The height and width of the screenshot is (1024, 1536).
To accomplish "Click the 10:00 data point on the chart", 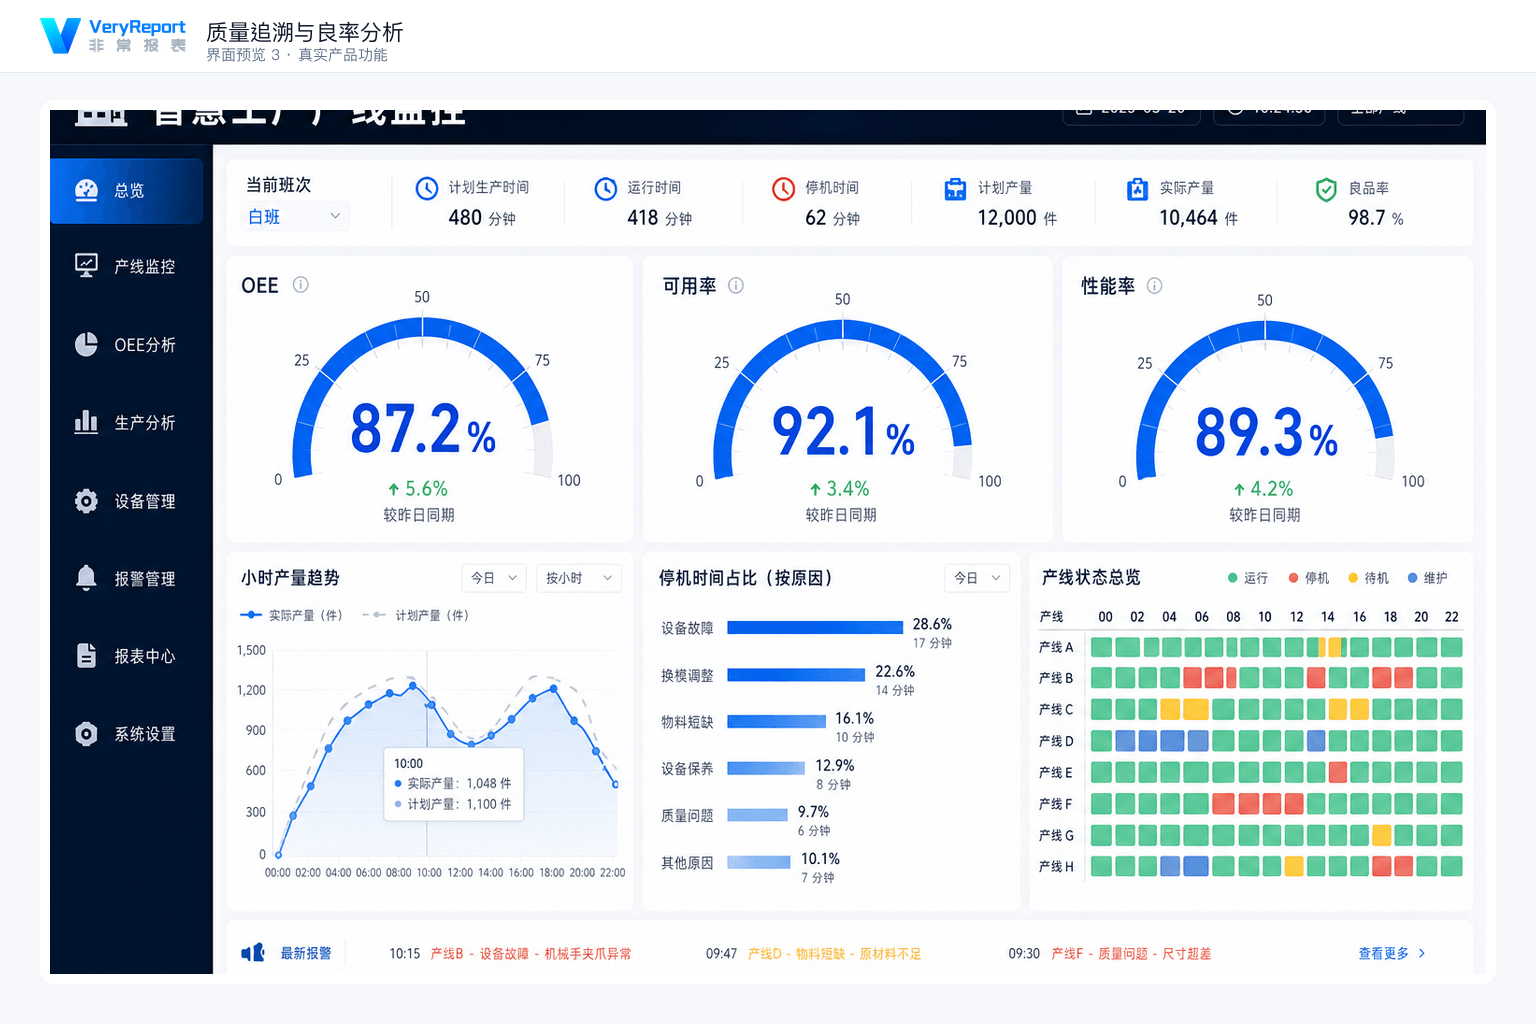I will click(430, 705).
